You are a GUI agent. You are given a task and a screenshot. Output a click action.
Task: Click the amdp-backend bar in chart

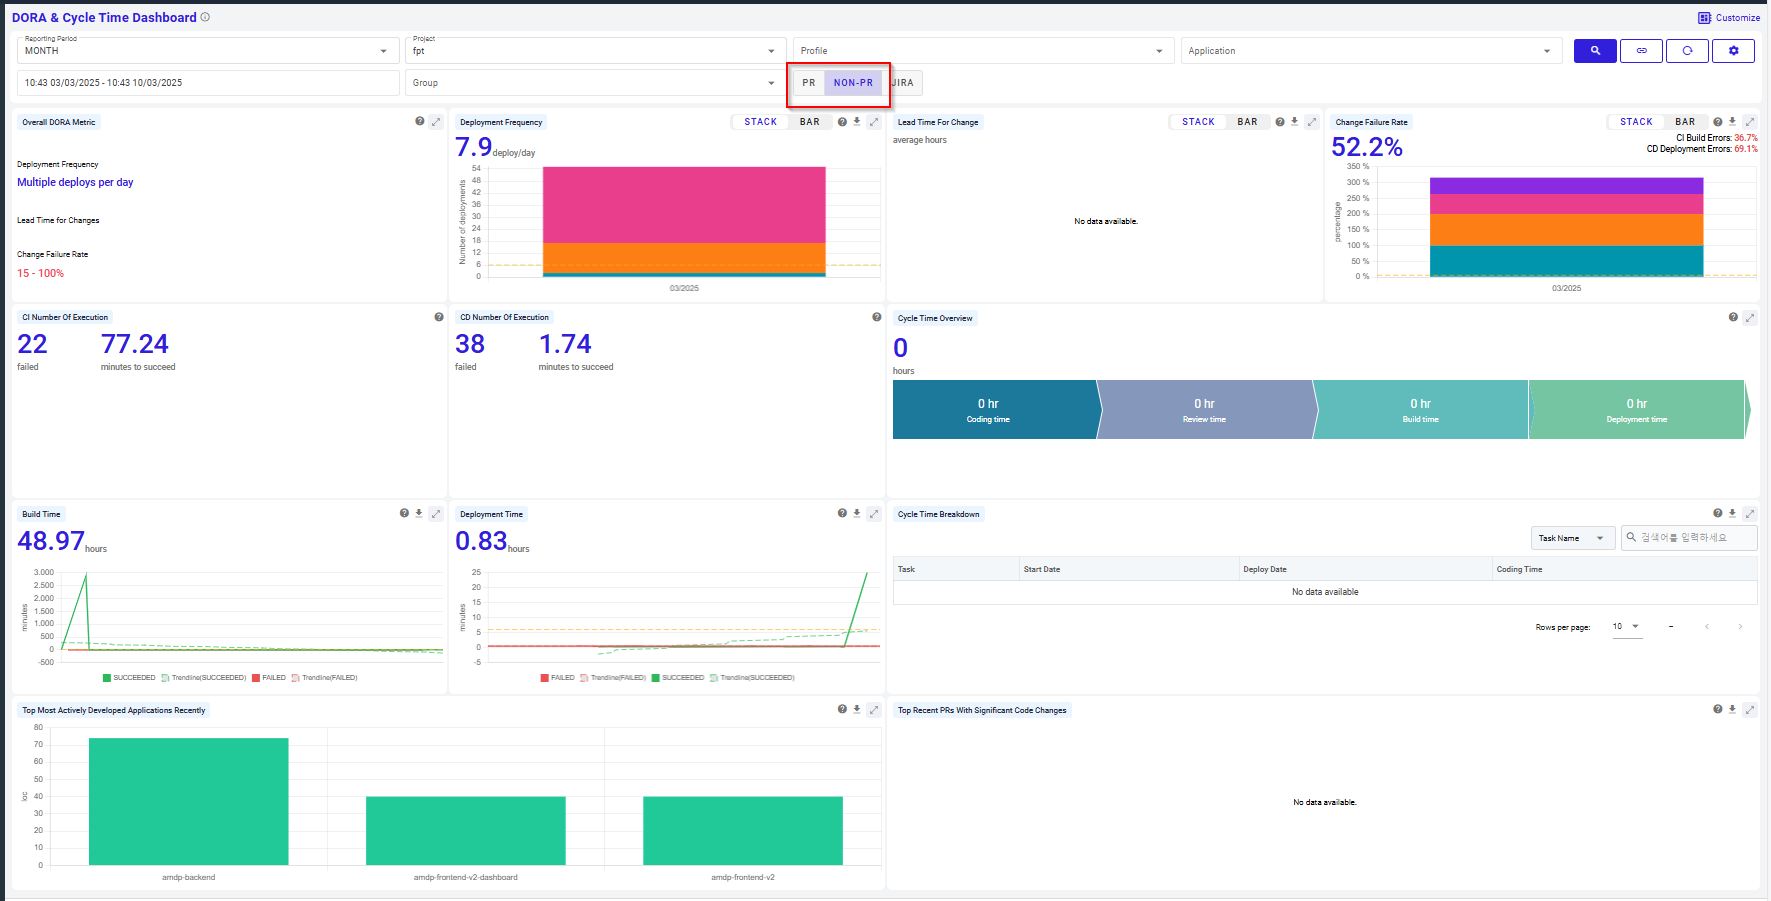pos(189,801)
